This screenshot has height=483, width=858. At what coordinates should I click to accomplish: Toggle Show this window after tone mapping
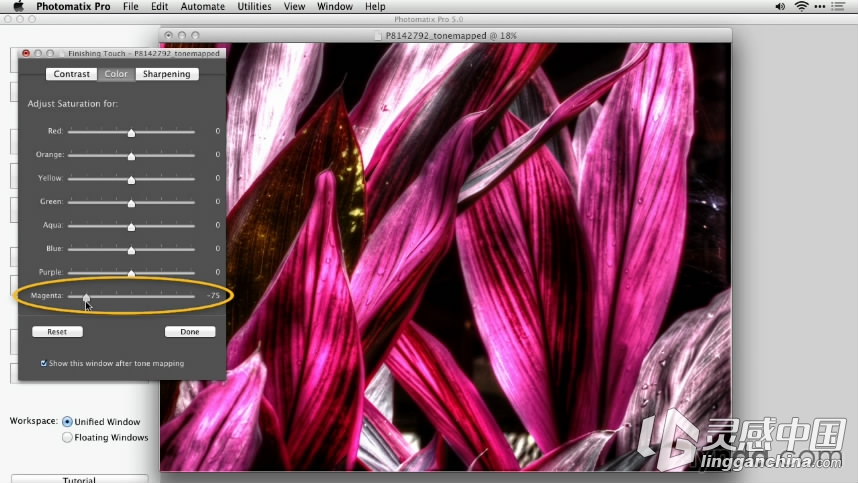44,363
